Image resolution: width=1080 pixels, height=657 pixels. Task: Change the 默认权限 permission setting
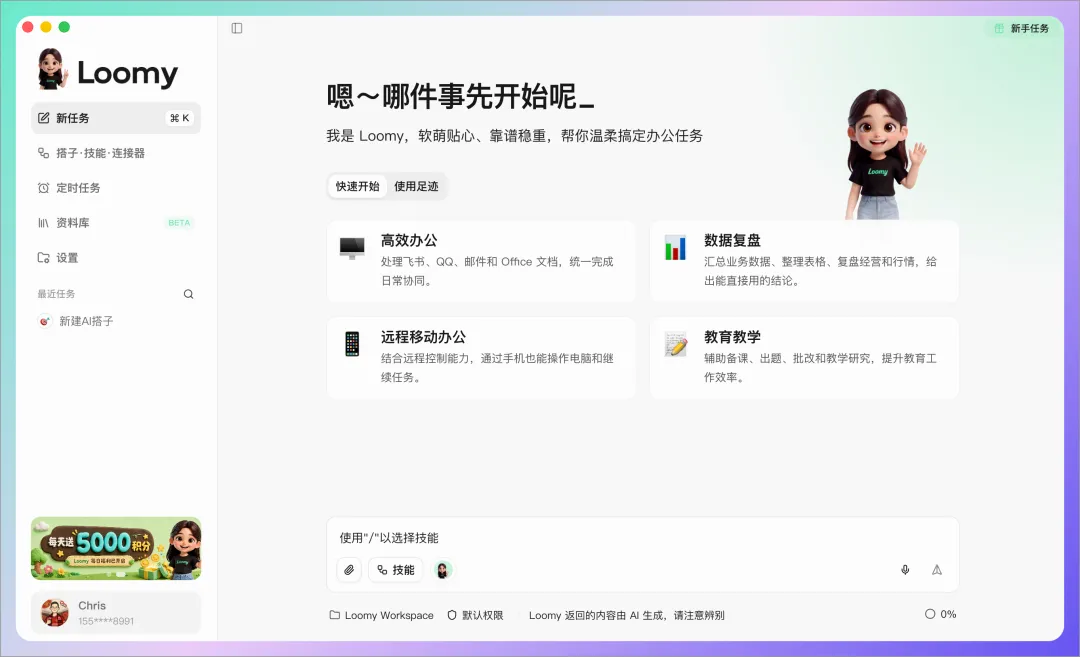(475, 615)
